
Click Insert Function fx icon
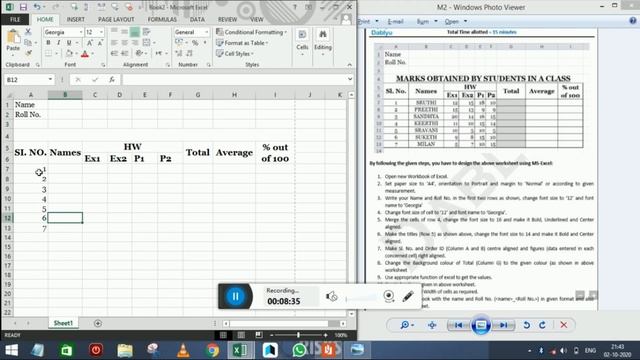(x=112, y=80)
